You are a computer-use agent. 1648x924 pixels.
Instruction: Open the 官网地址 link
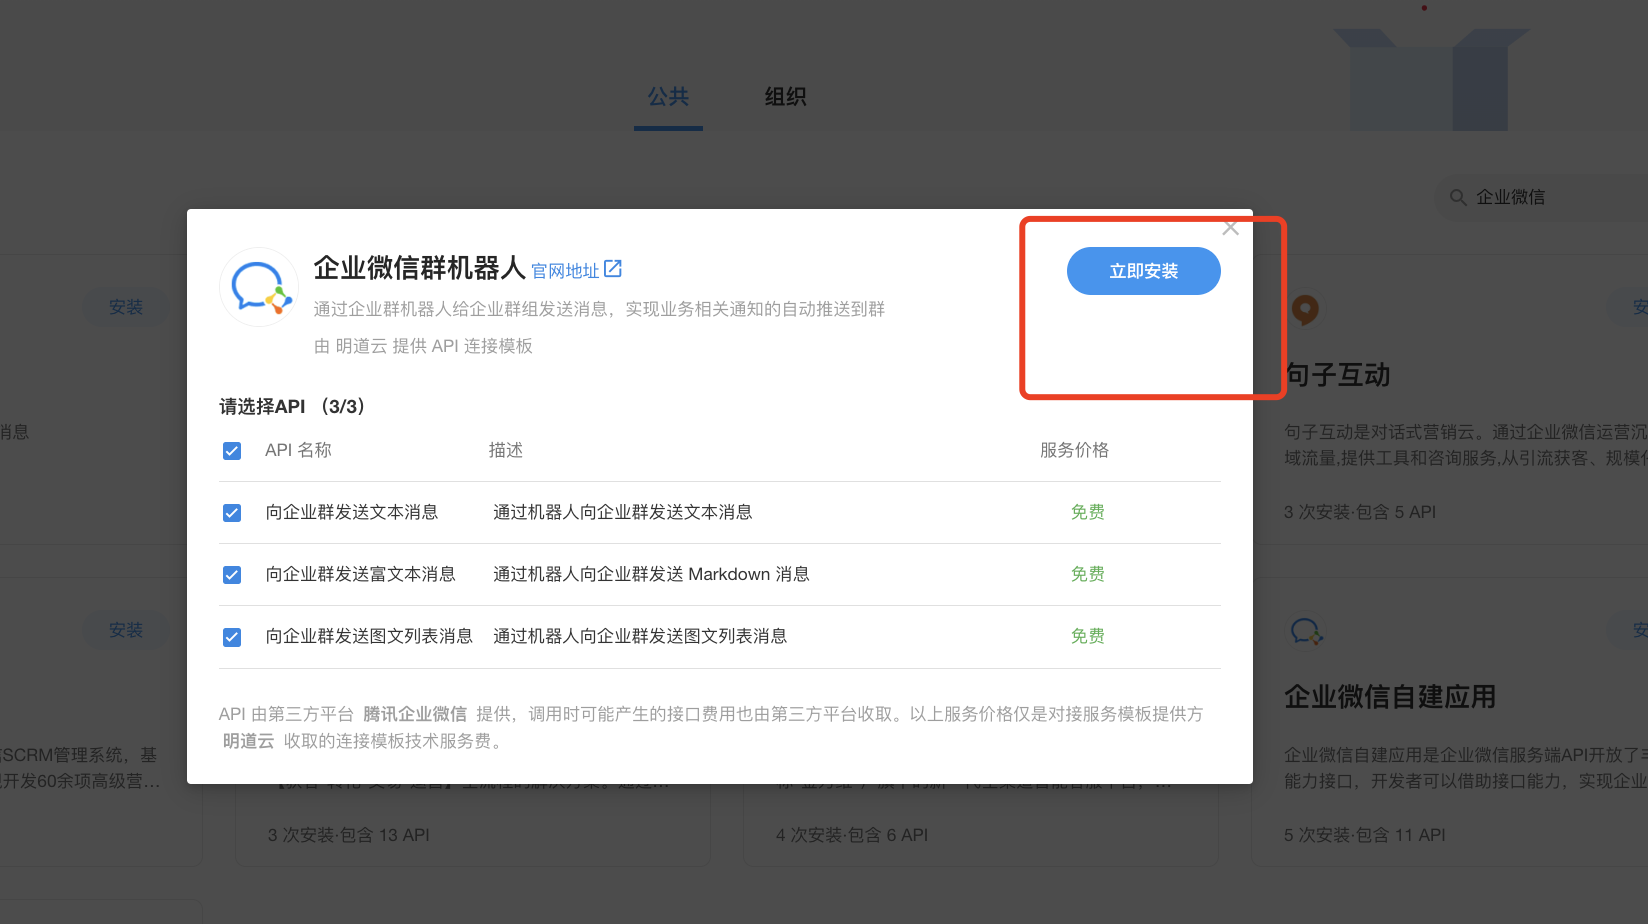coord(565,271)
